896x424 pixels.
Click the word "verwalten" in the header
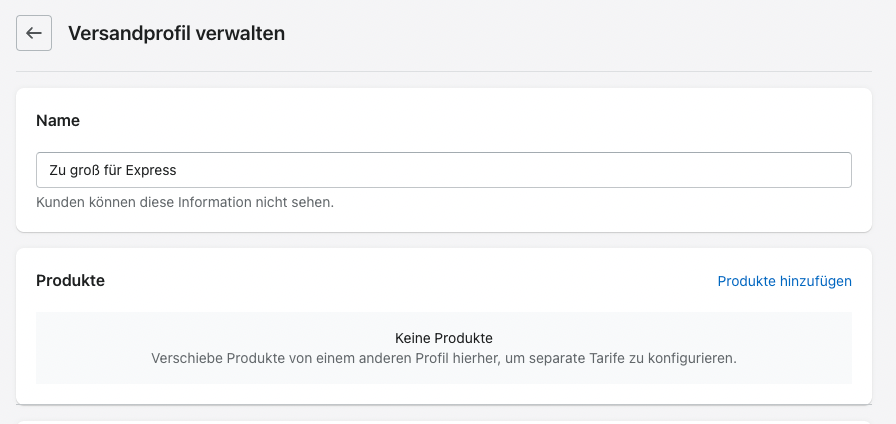point(244,33)
